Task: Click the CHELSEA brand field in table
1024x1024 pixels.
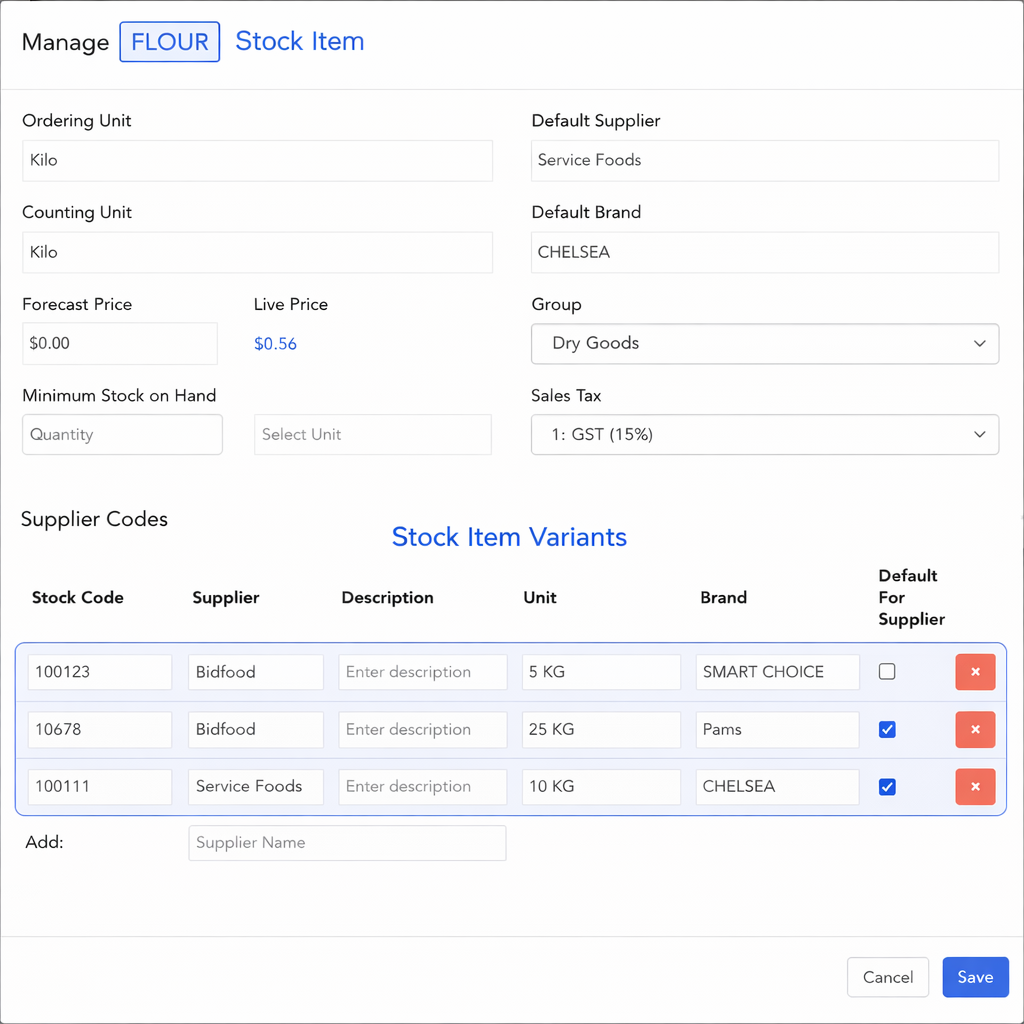Action: (x=777, y=786)
